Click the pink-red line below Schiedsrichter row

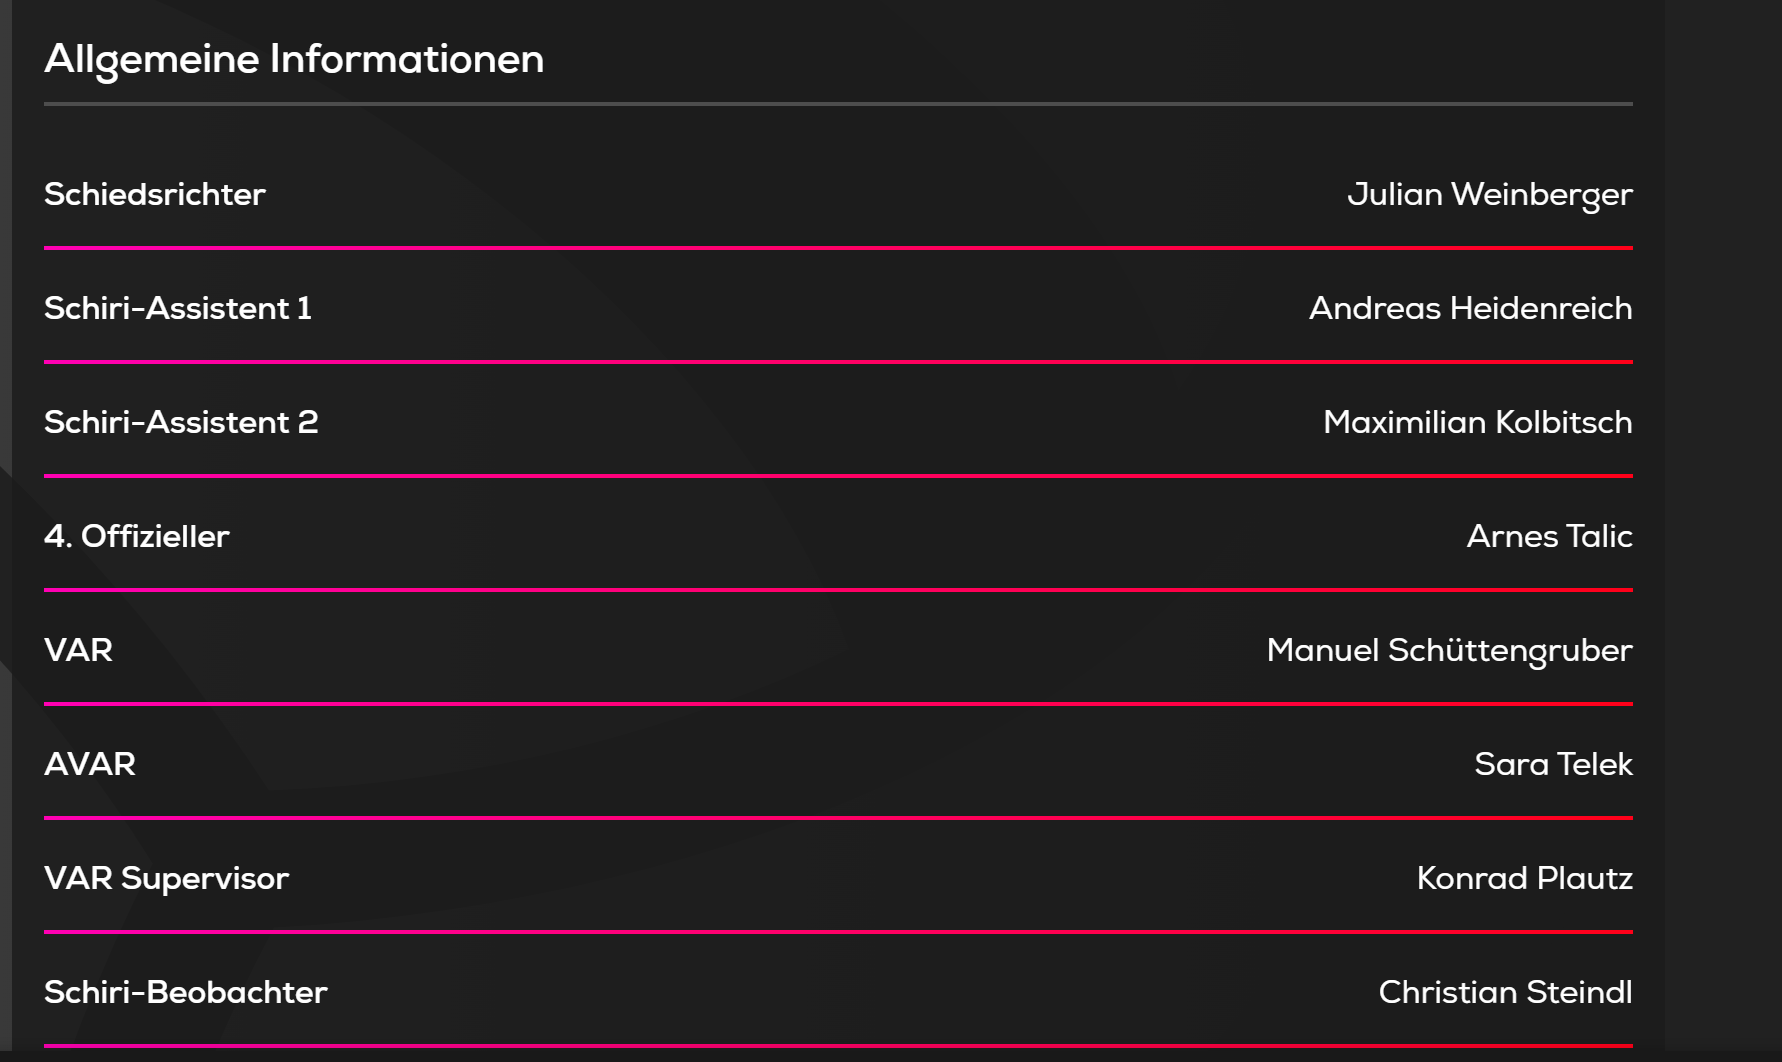[838, 248]
